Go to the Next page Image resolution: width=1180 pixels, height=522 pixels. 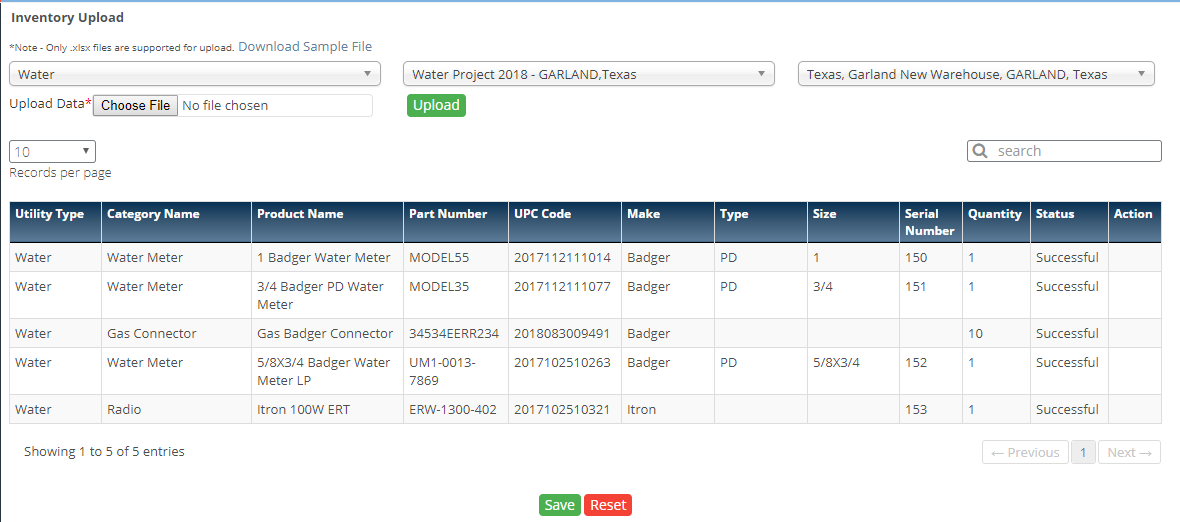pyautogui.click(x=1129, y=452)
